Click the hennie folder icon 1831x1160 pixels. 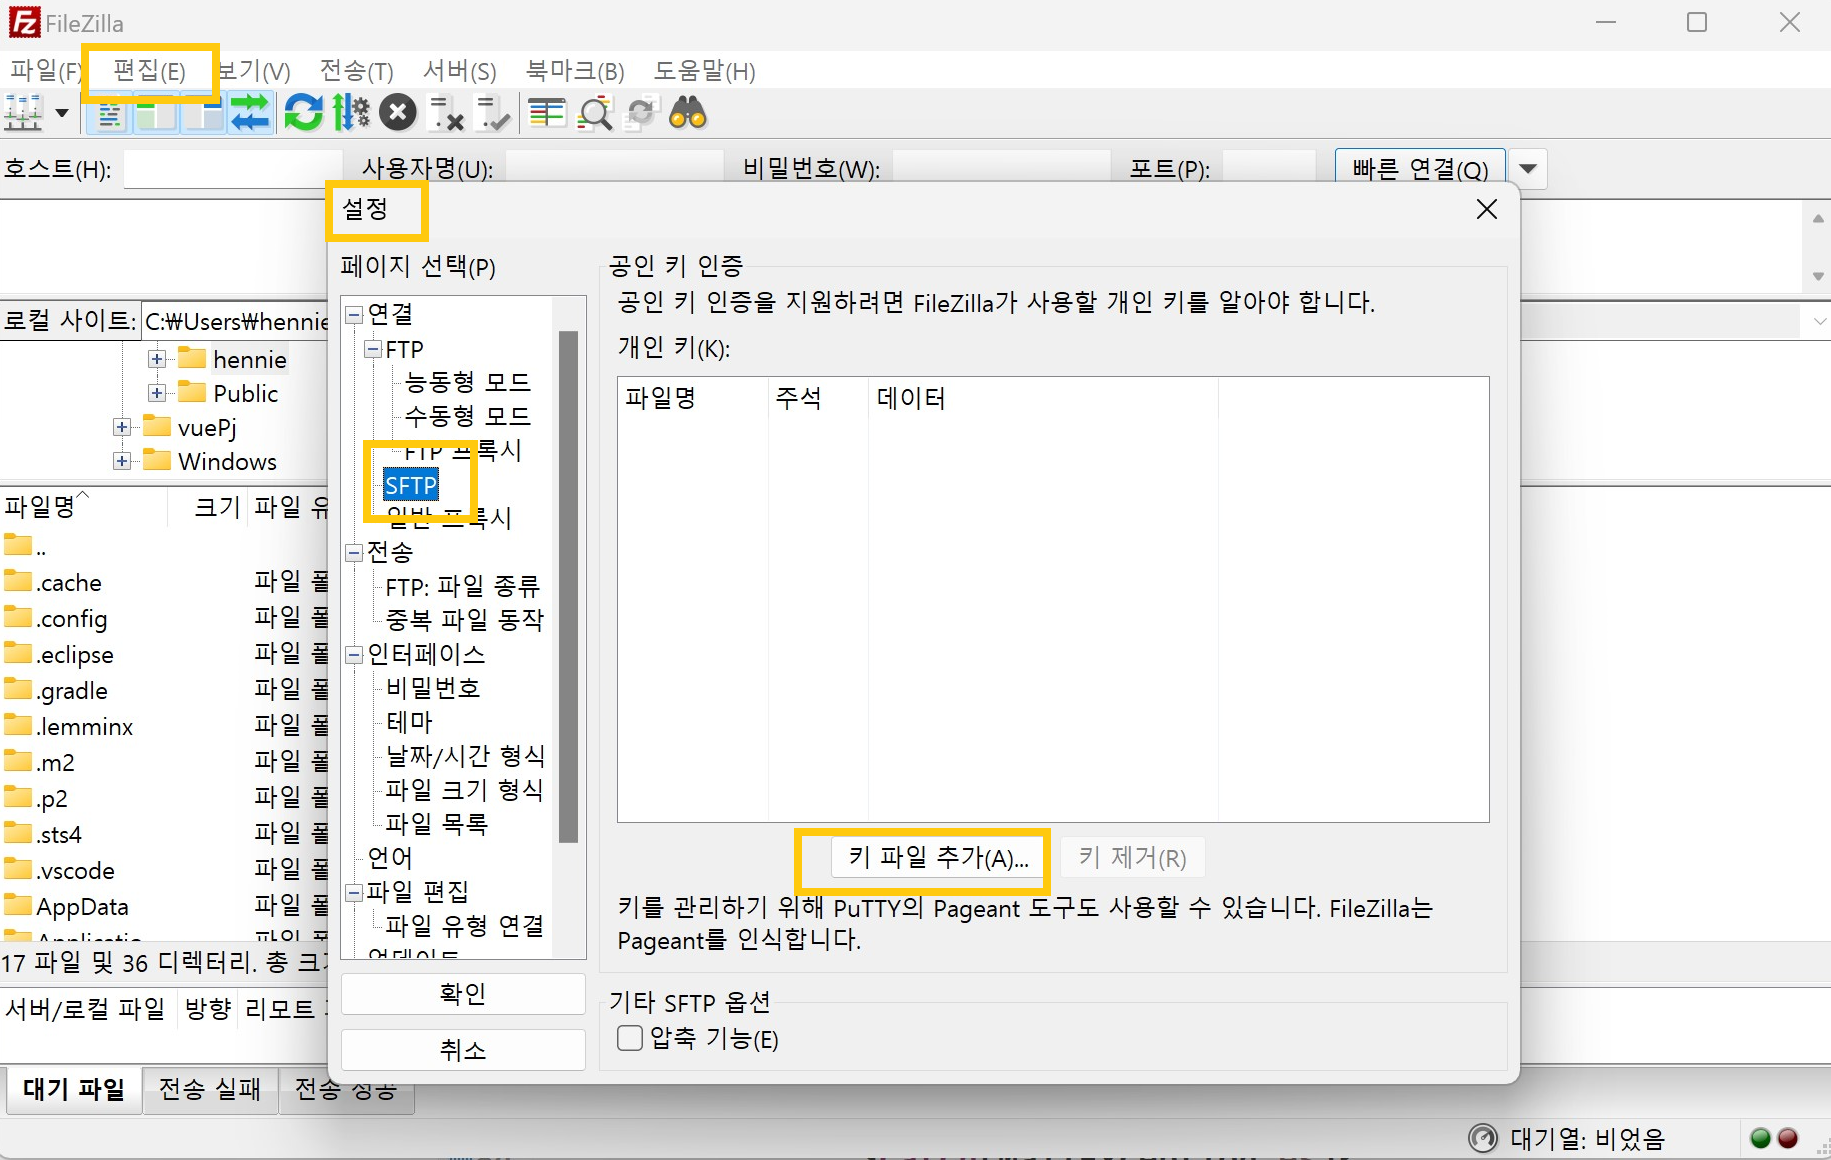point(192,358)
